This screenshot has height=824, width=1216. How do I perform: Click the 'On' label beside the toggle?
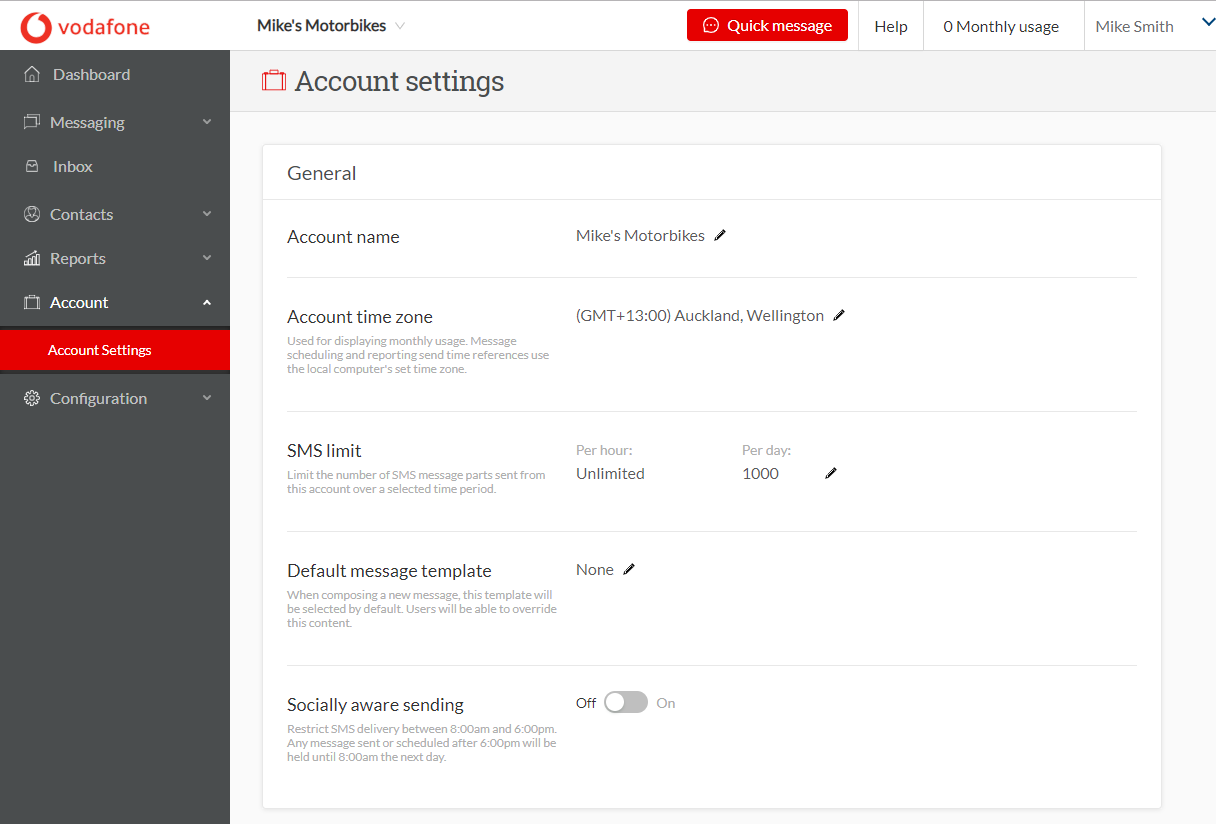pos(666,703)
